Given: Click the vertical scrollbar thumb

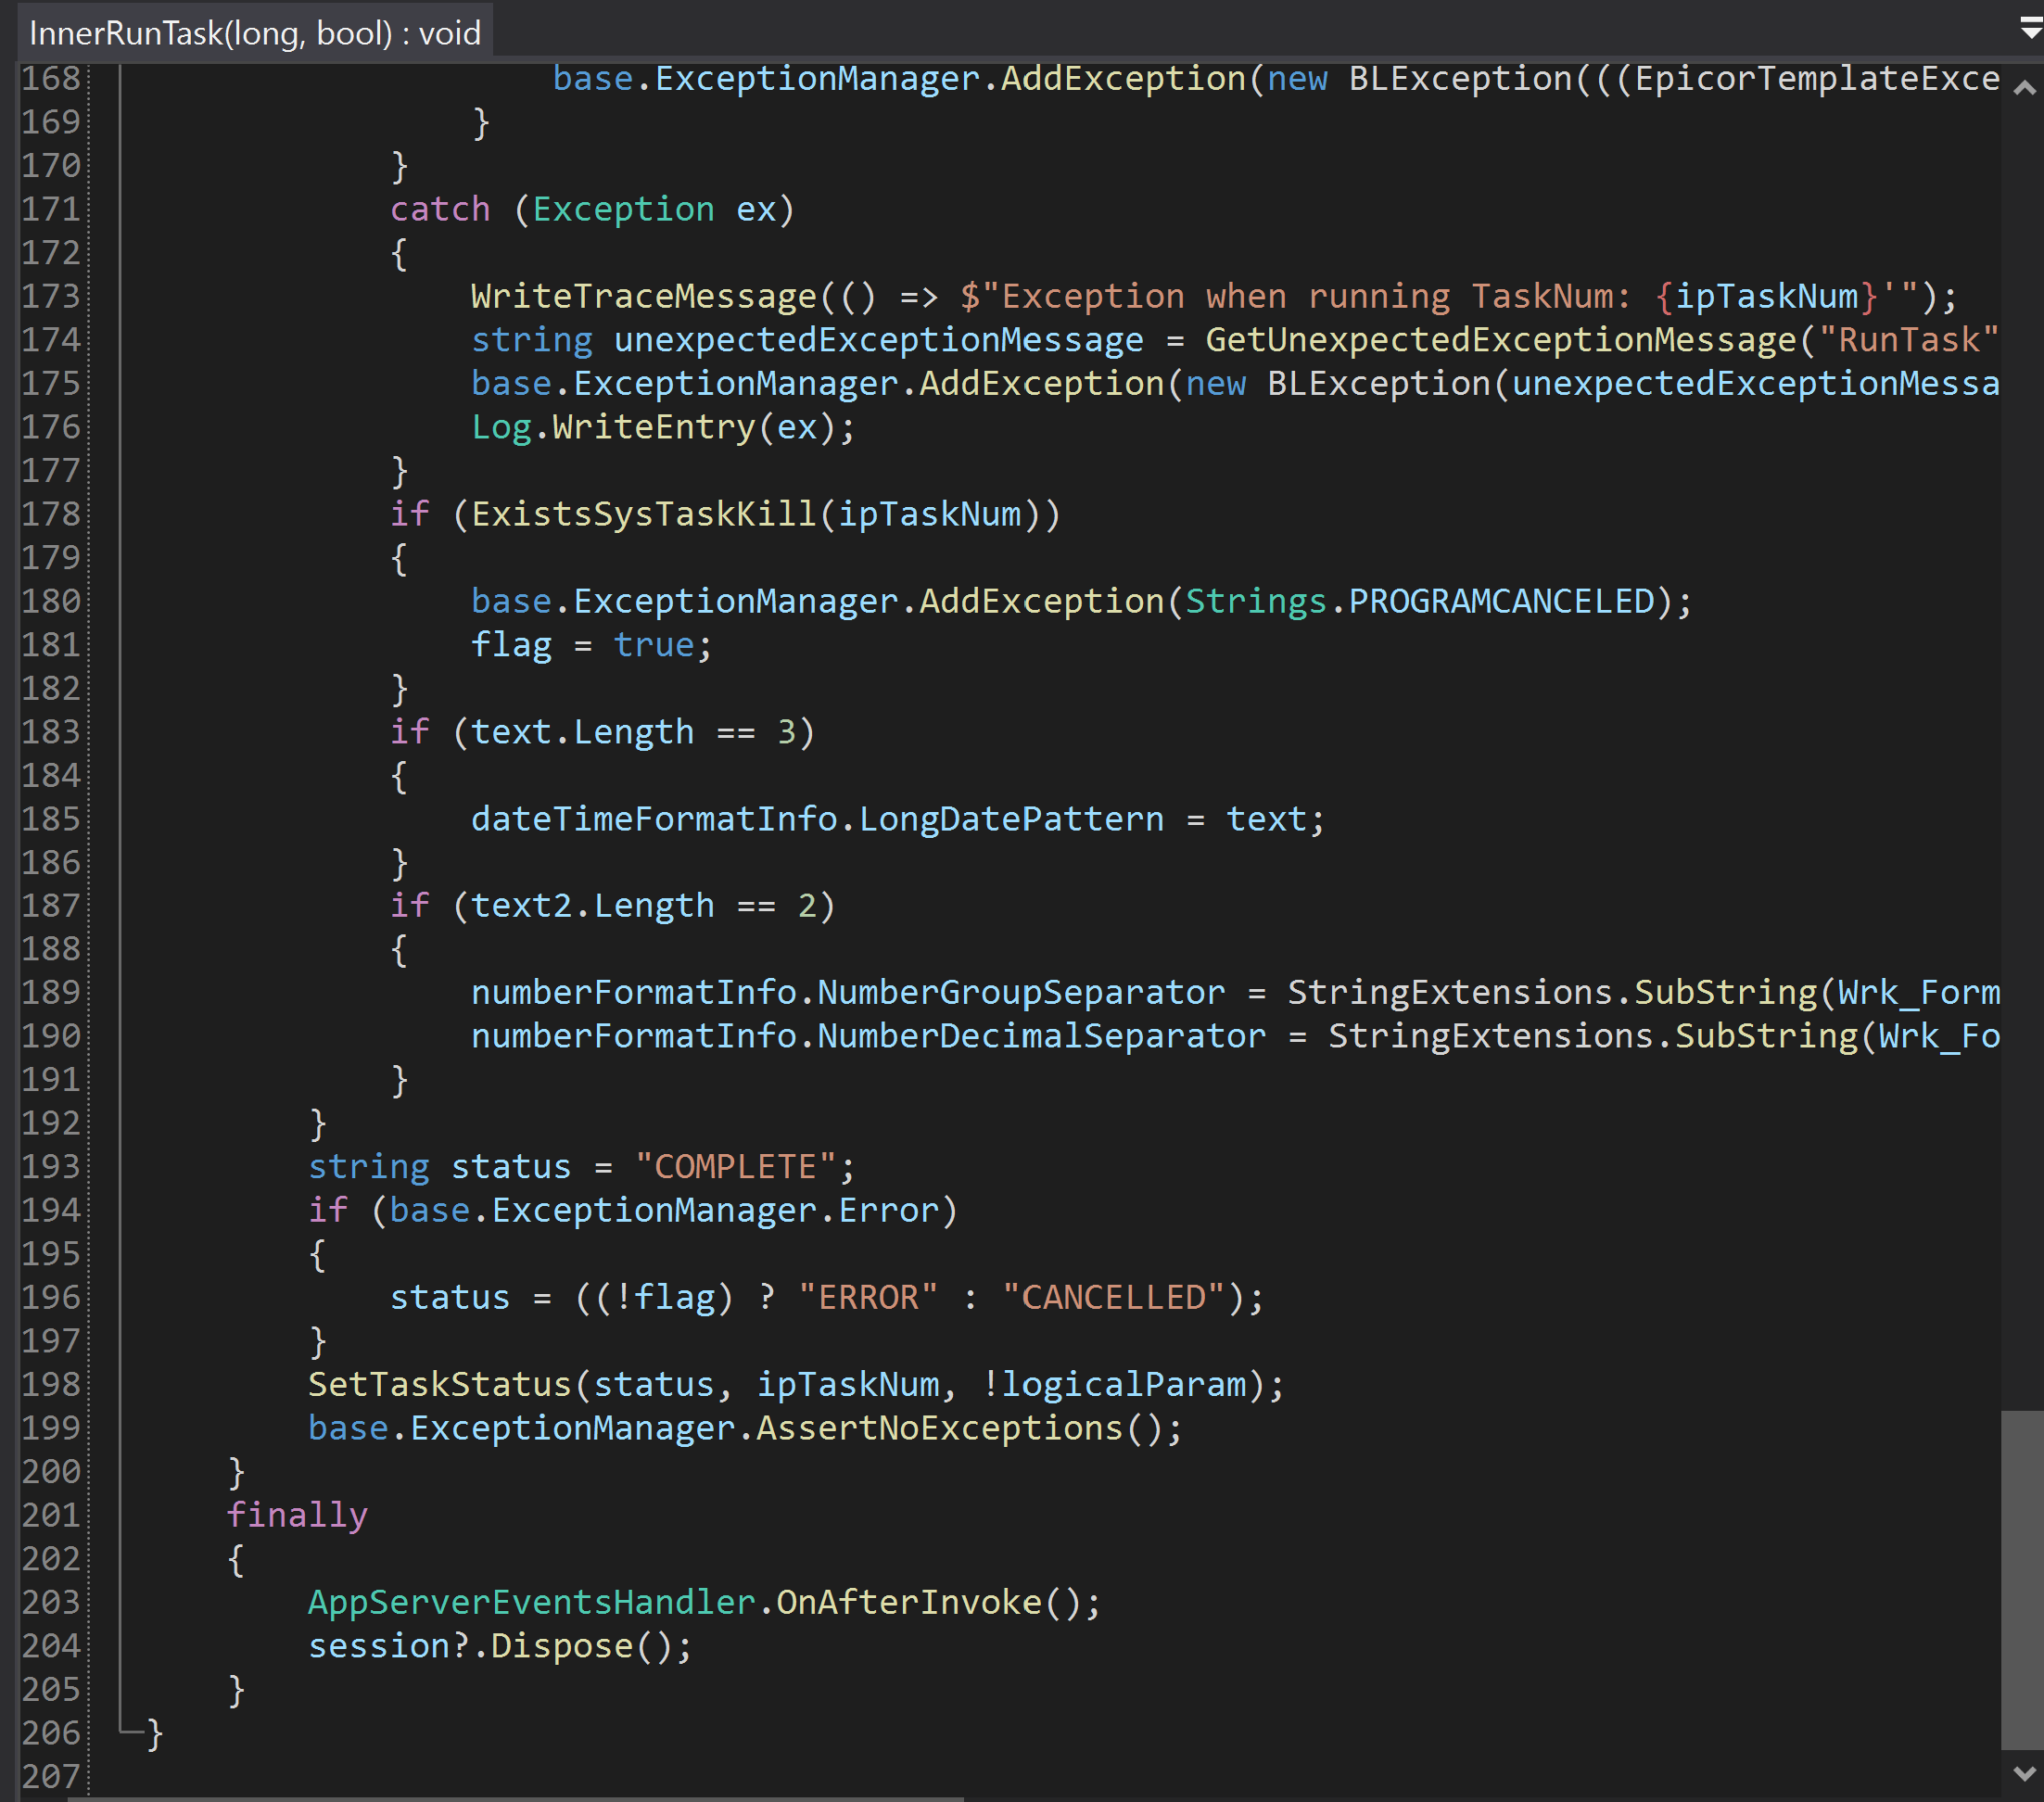Looking at the screenshot, I should [x=2022, y=1580].
